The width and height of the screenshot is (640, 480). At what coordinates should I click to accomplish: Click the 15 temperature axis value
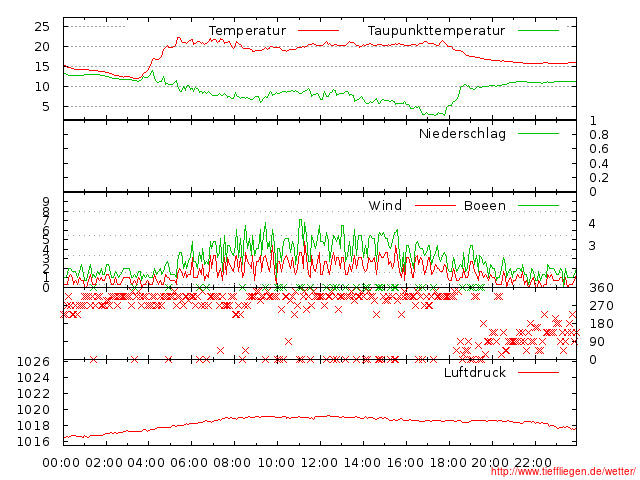point(42,67)
